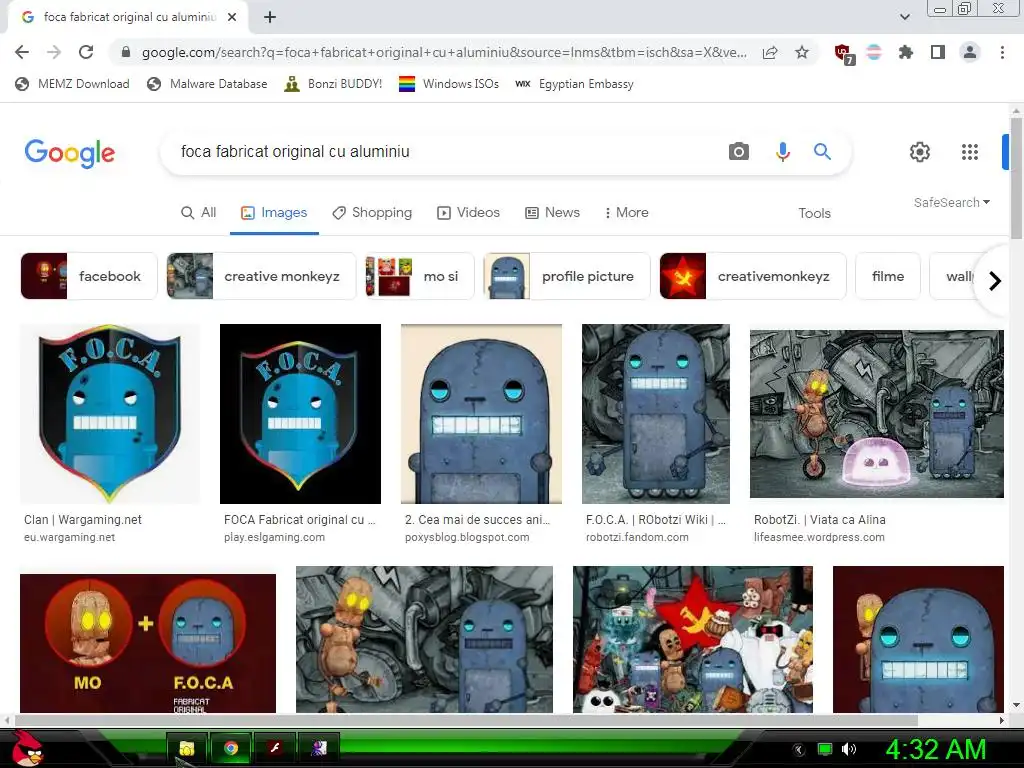Open the poxysblog.blogspot.com robot image
The height and width of the screenshot is (768, 1024).
coord(481,413)
